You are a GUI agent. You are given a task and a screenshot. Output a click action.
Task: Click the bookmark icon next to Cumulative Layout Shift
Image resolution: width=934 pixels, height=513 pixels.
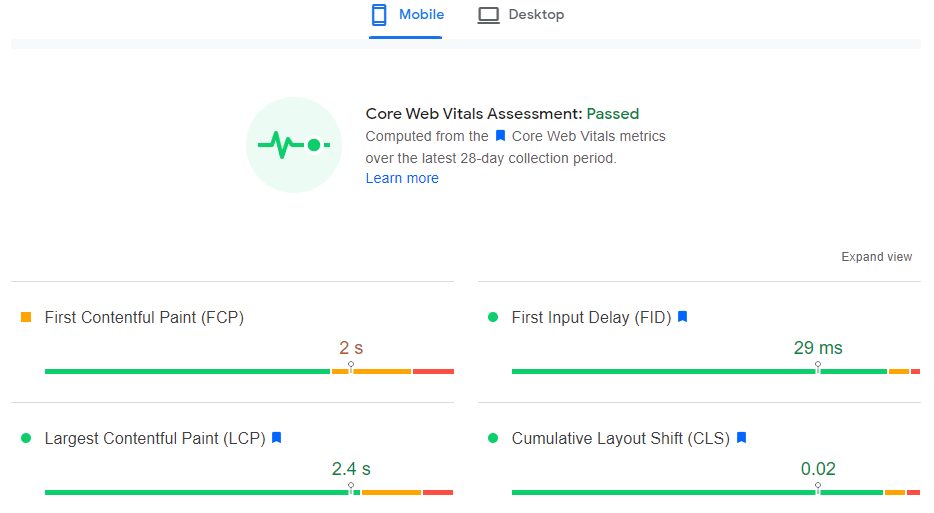tap(741, 438)
